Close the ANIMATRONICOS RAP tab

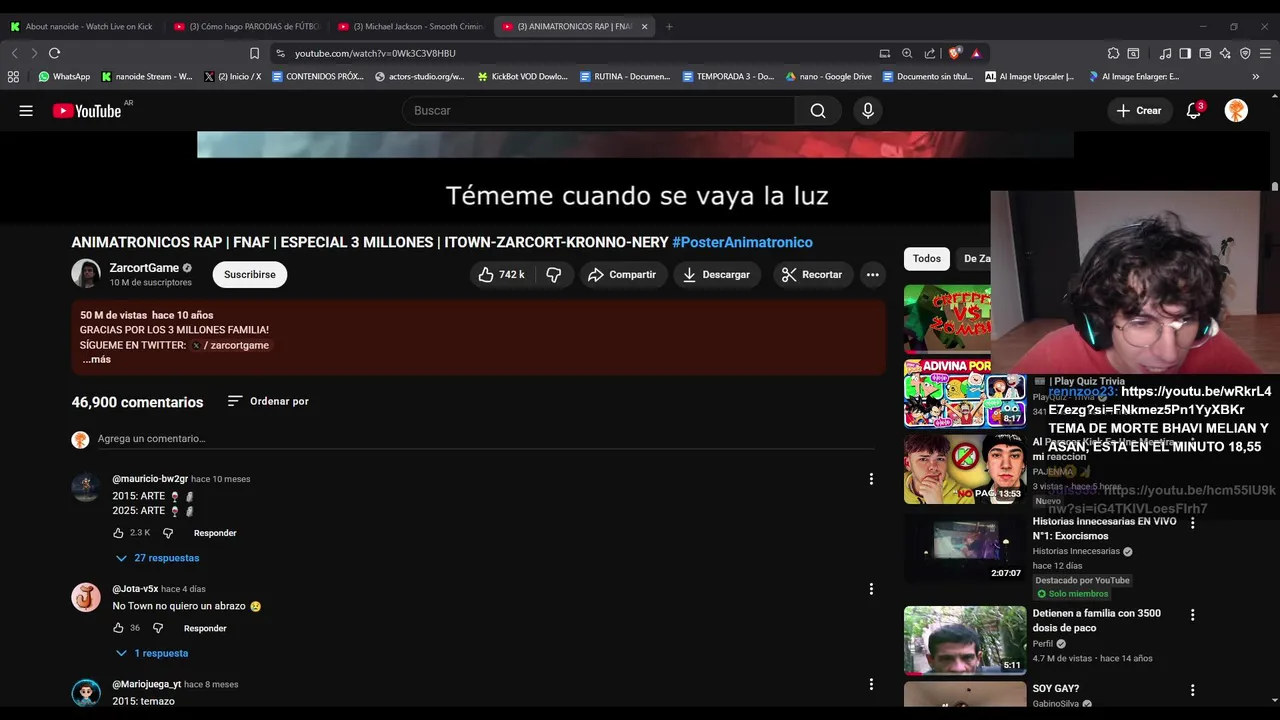[x=644, y=26]
